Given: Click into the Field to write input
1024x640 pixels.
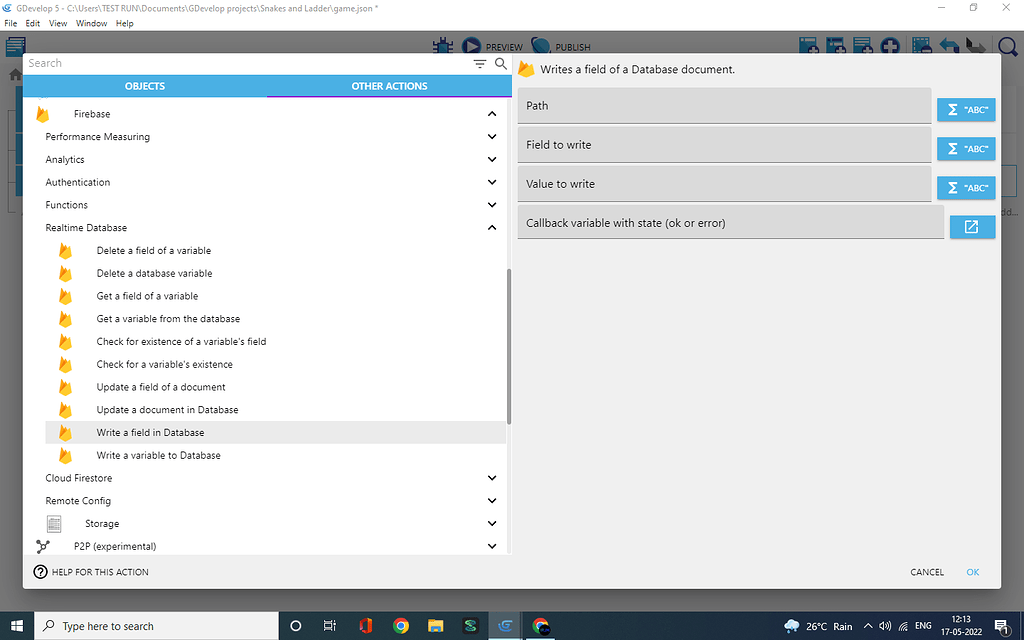Looking at the screenshot, I should (724, 145).
